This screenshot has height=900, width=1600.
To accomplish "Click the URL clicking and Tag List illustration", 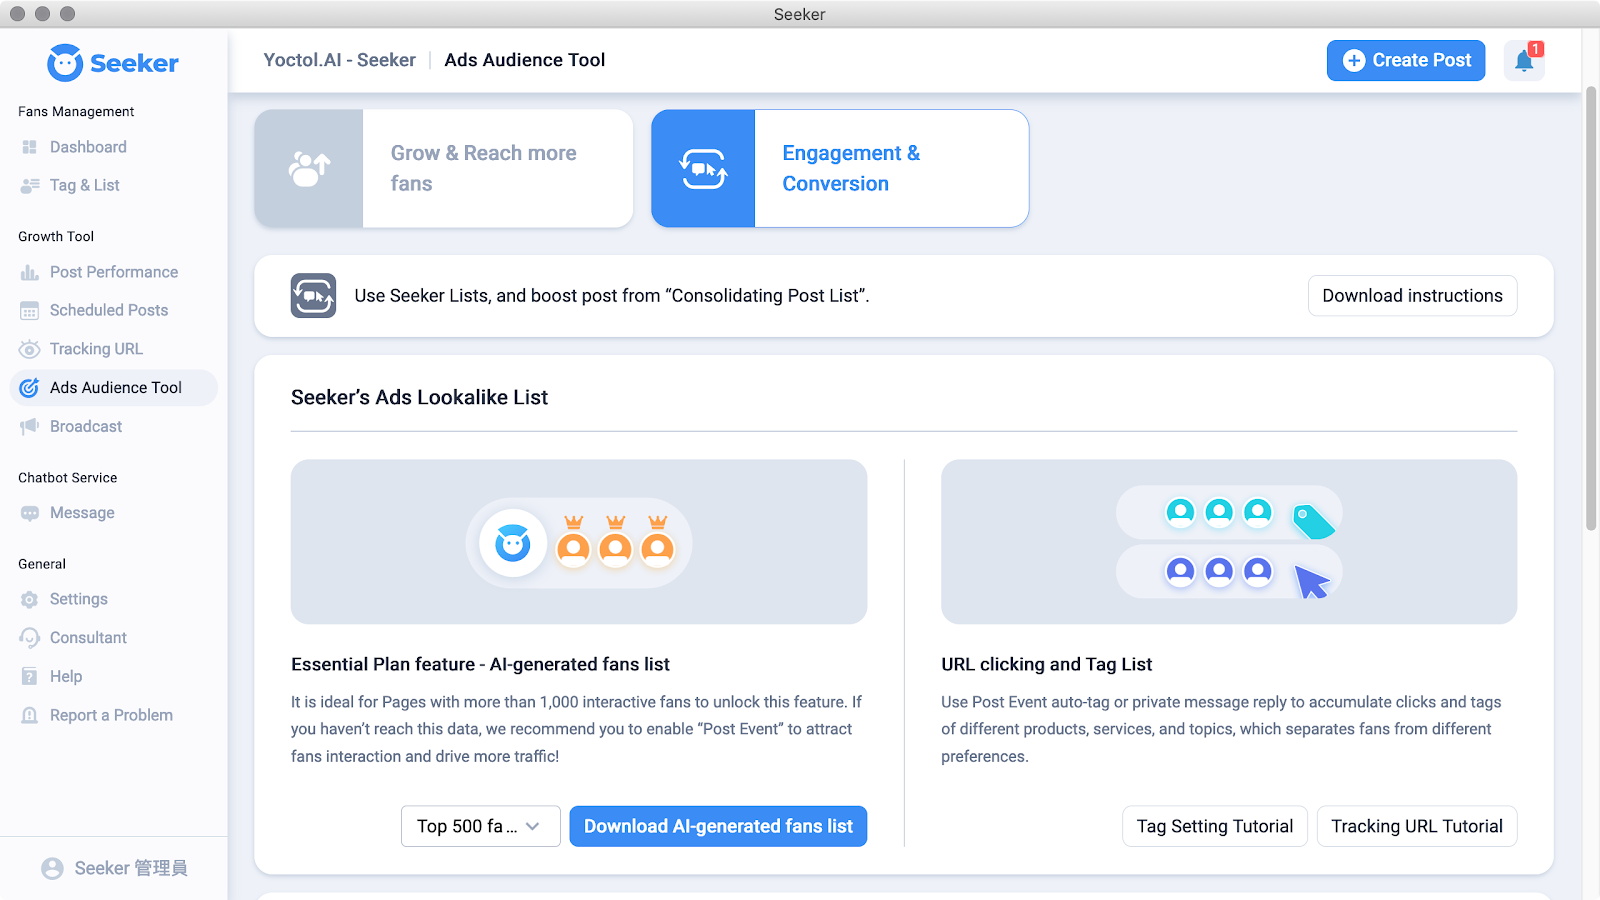I will 1229,542.
